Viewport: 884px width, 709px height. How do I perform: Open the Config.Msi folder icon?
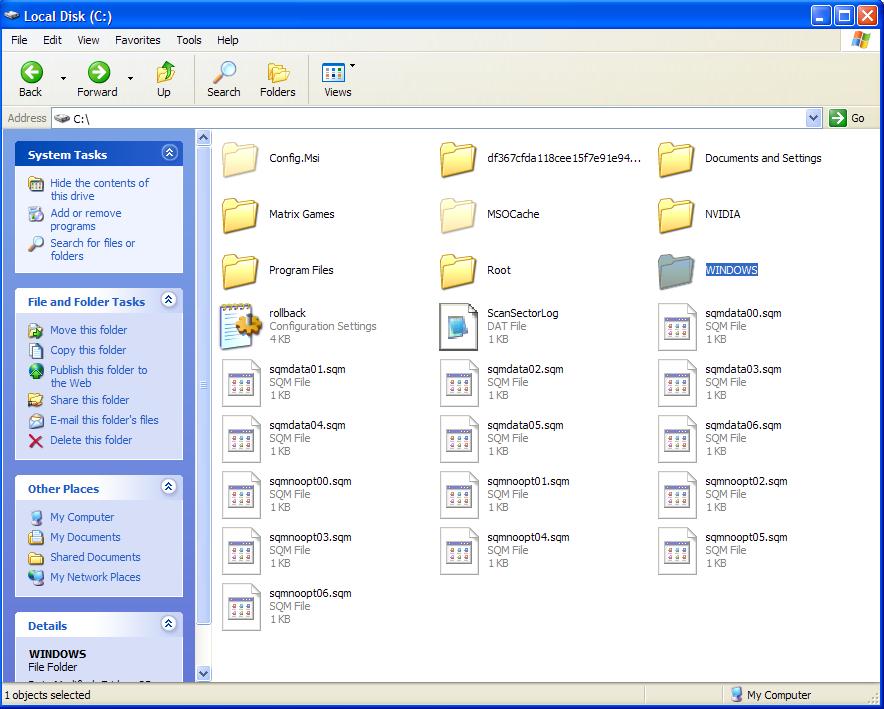pos(241,159)
